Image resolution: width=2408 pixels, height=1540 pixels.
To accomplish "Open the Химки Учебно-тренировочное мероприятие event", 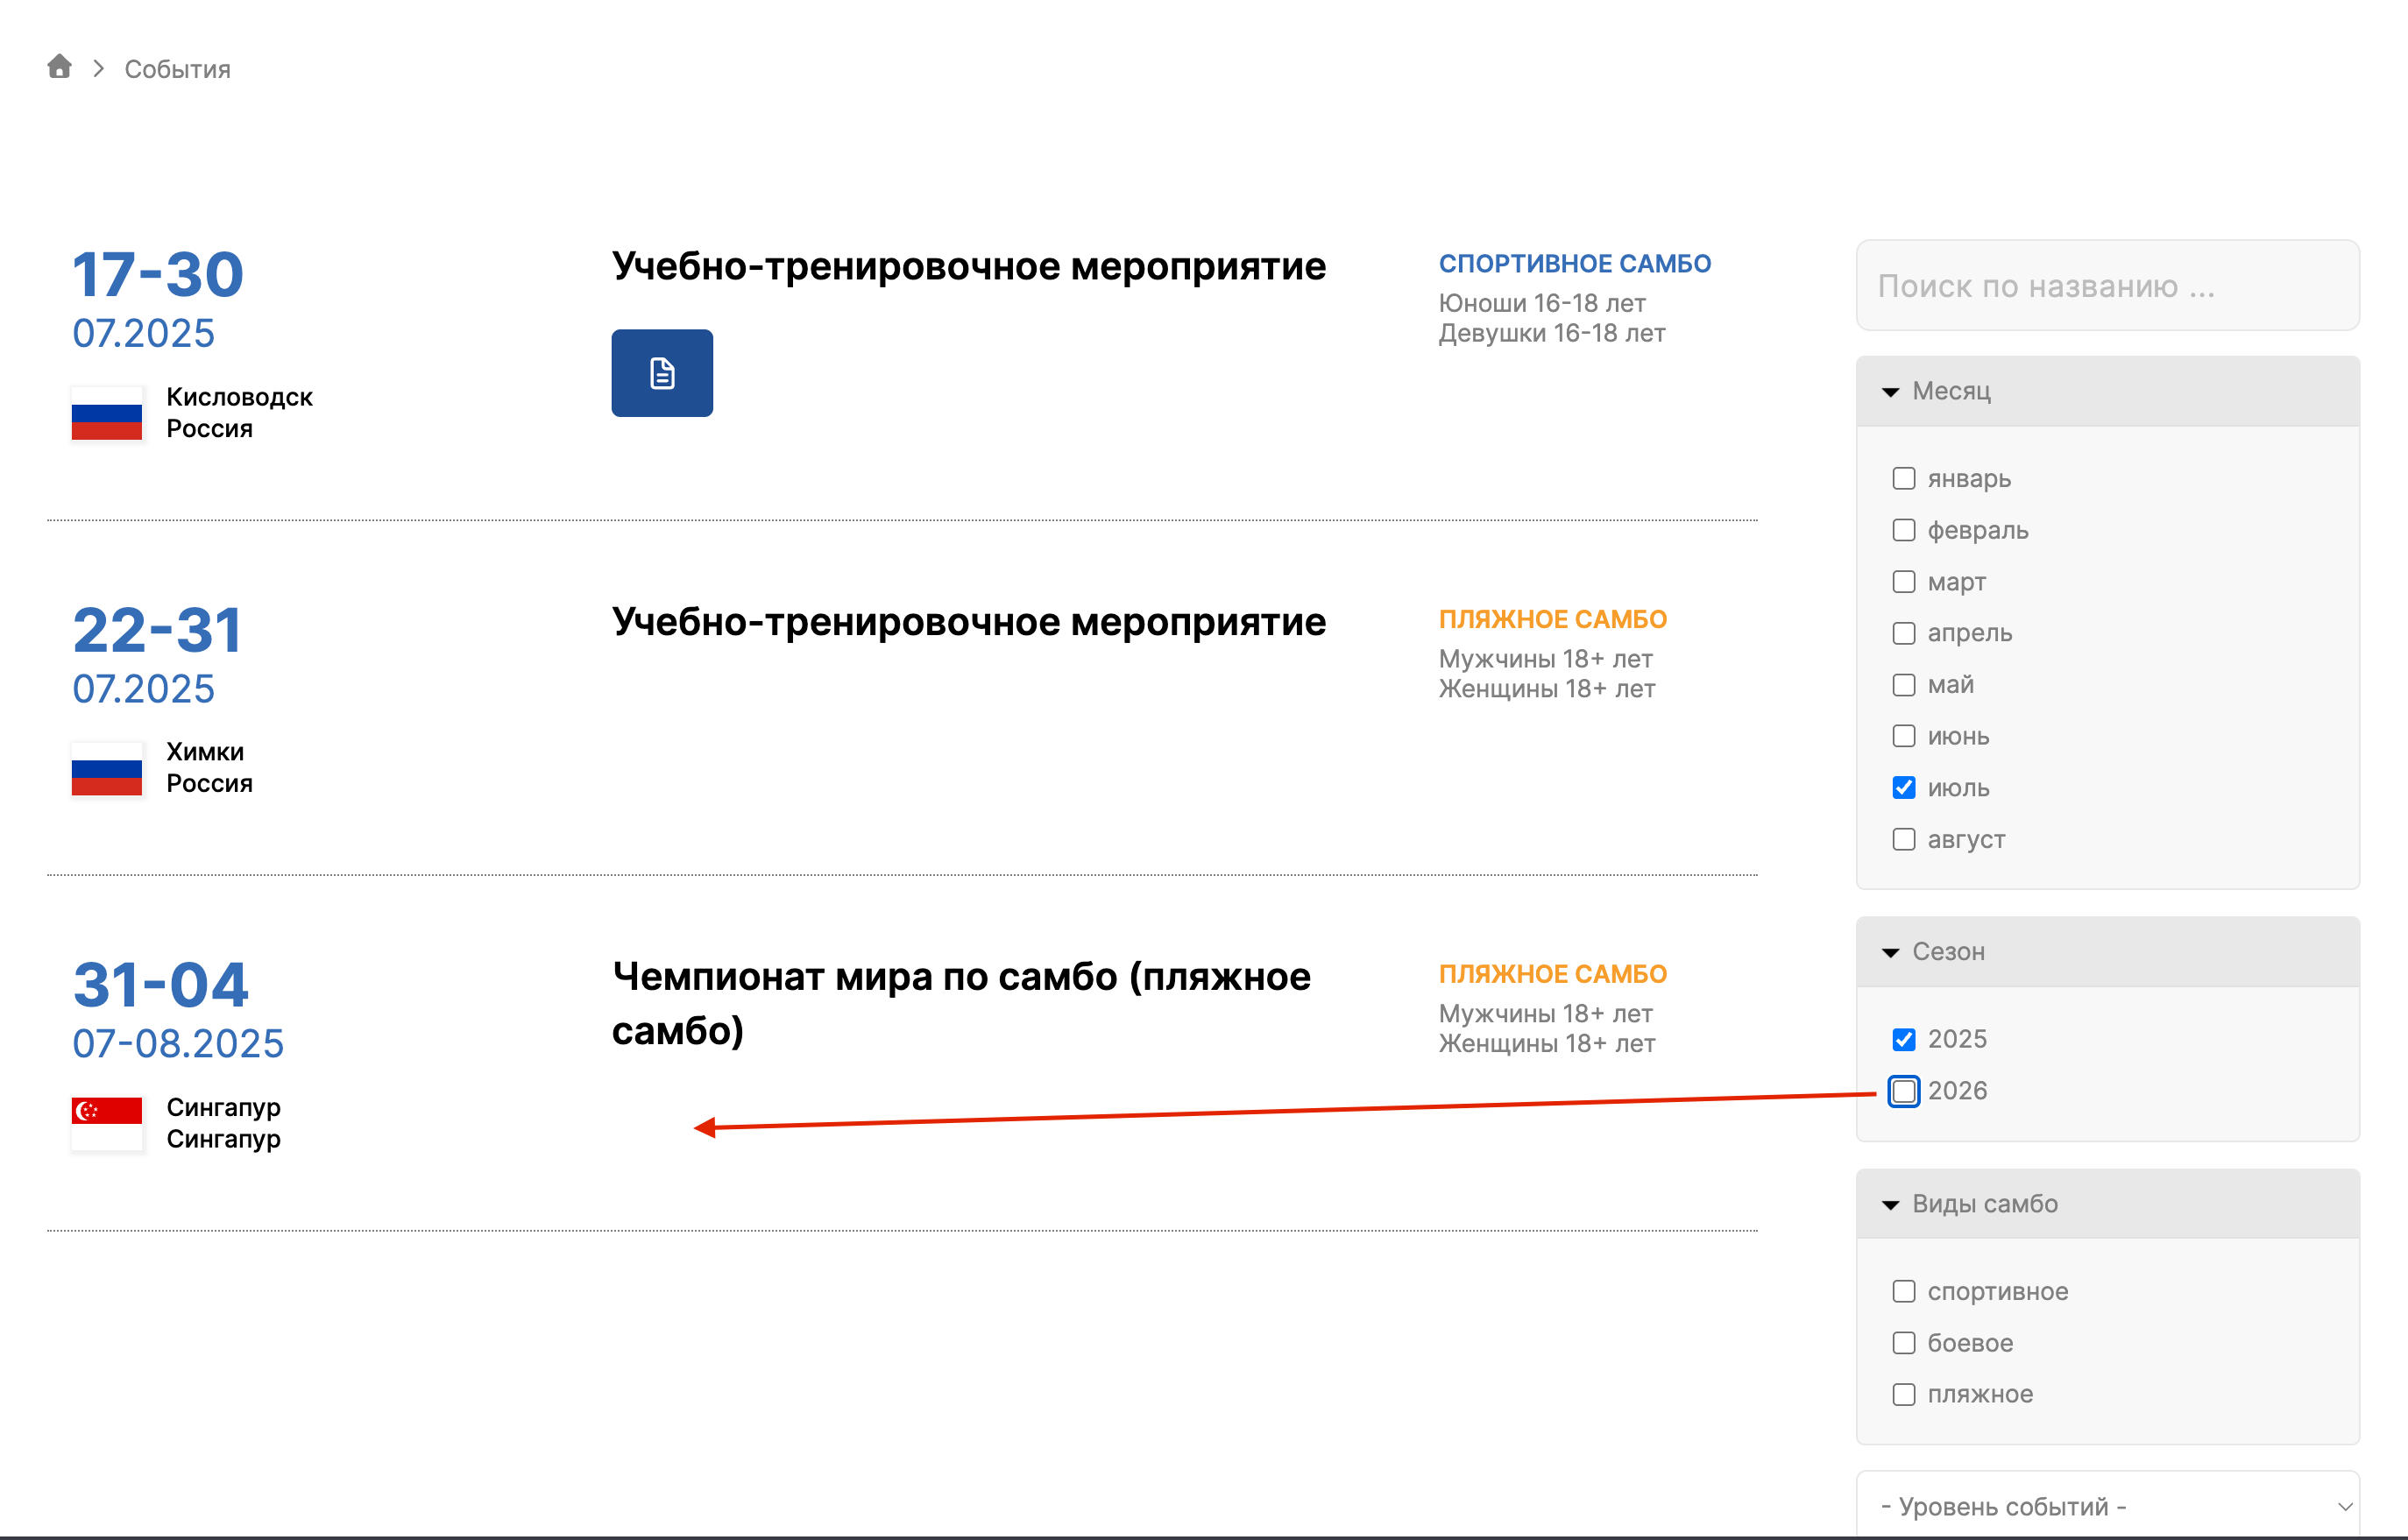I will (x=969, y=622).
